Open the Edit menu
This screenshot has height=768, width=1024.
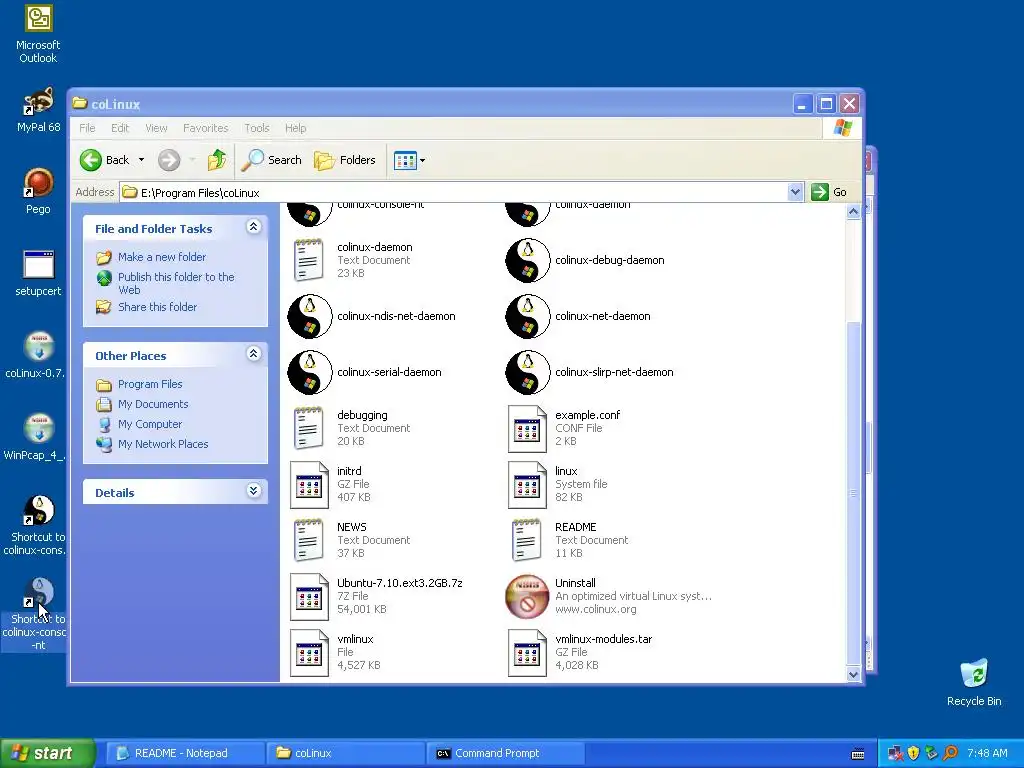click(120, 128)
